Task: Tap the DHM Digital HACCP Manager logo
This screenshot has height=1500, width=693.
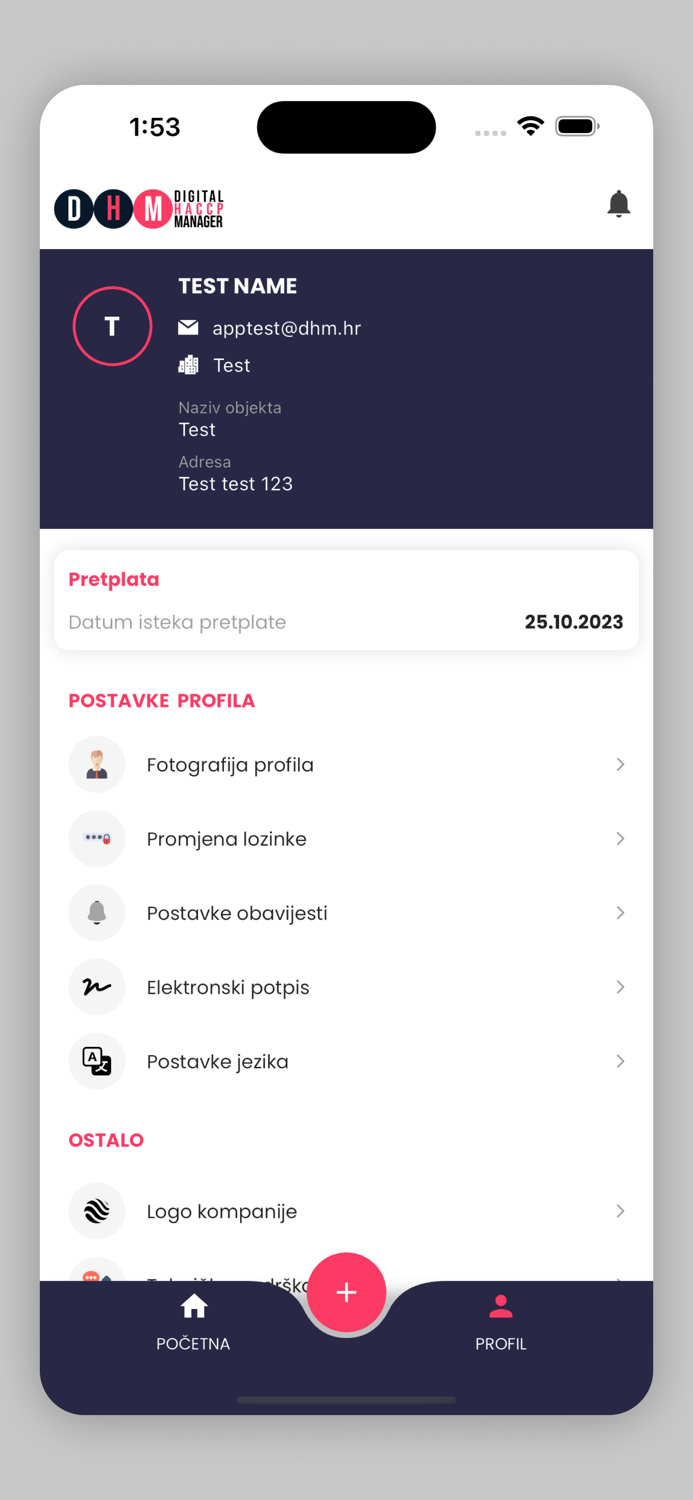Action: tap(139, 209)
